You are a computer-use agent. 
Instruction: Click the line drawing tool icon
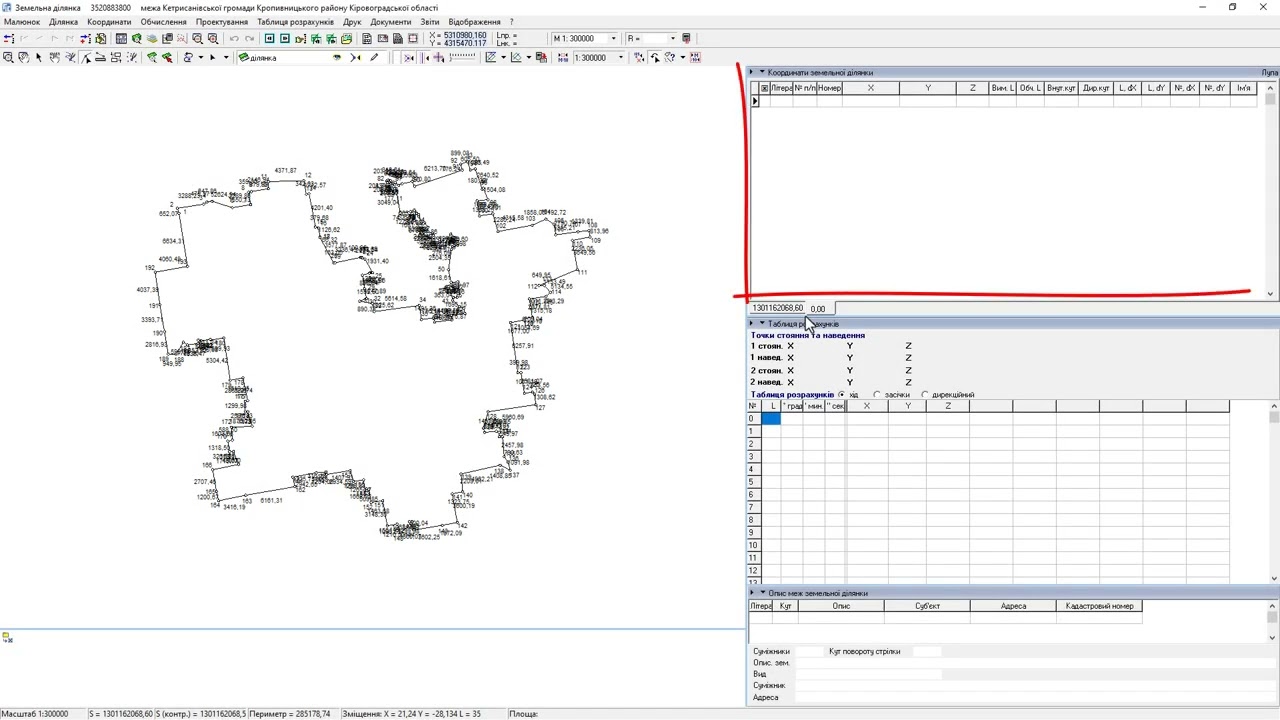[x=86, y=57]
